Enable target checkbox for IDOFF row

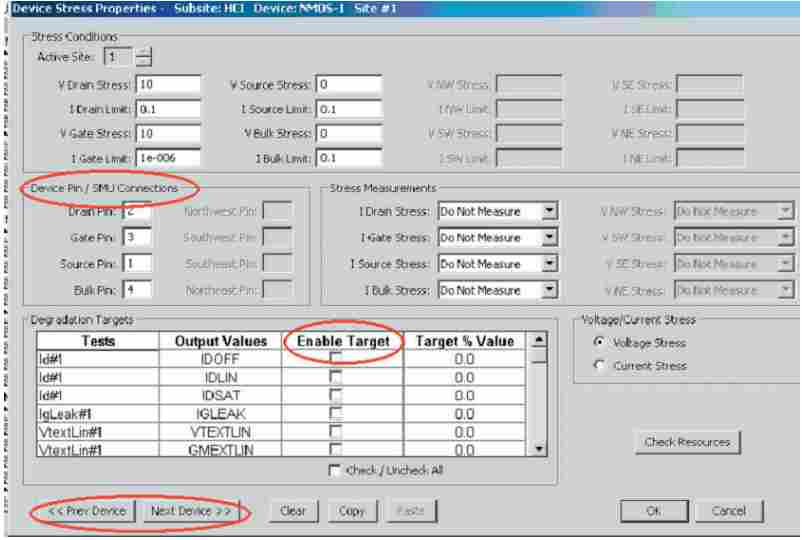336,359
